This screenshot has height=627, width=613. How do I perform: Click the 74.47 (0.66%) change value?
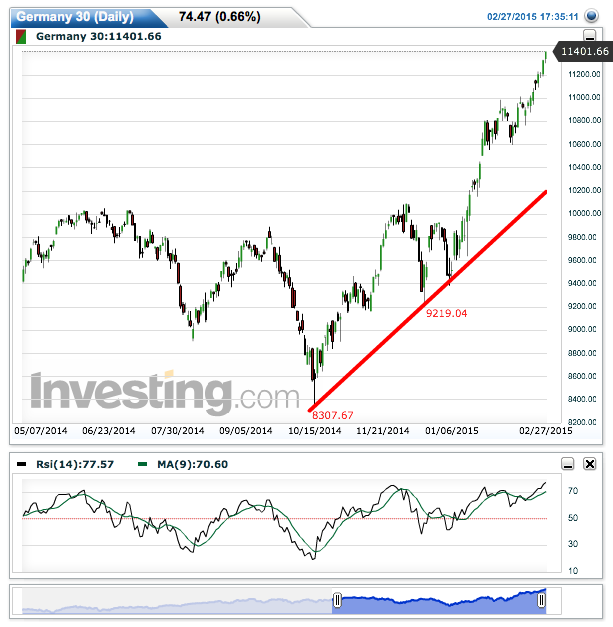tap(220, 17)
